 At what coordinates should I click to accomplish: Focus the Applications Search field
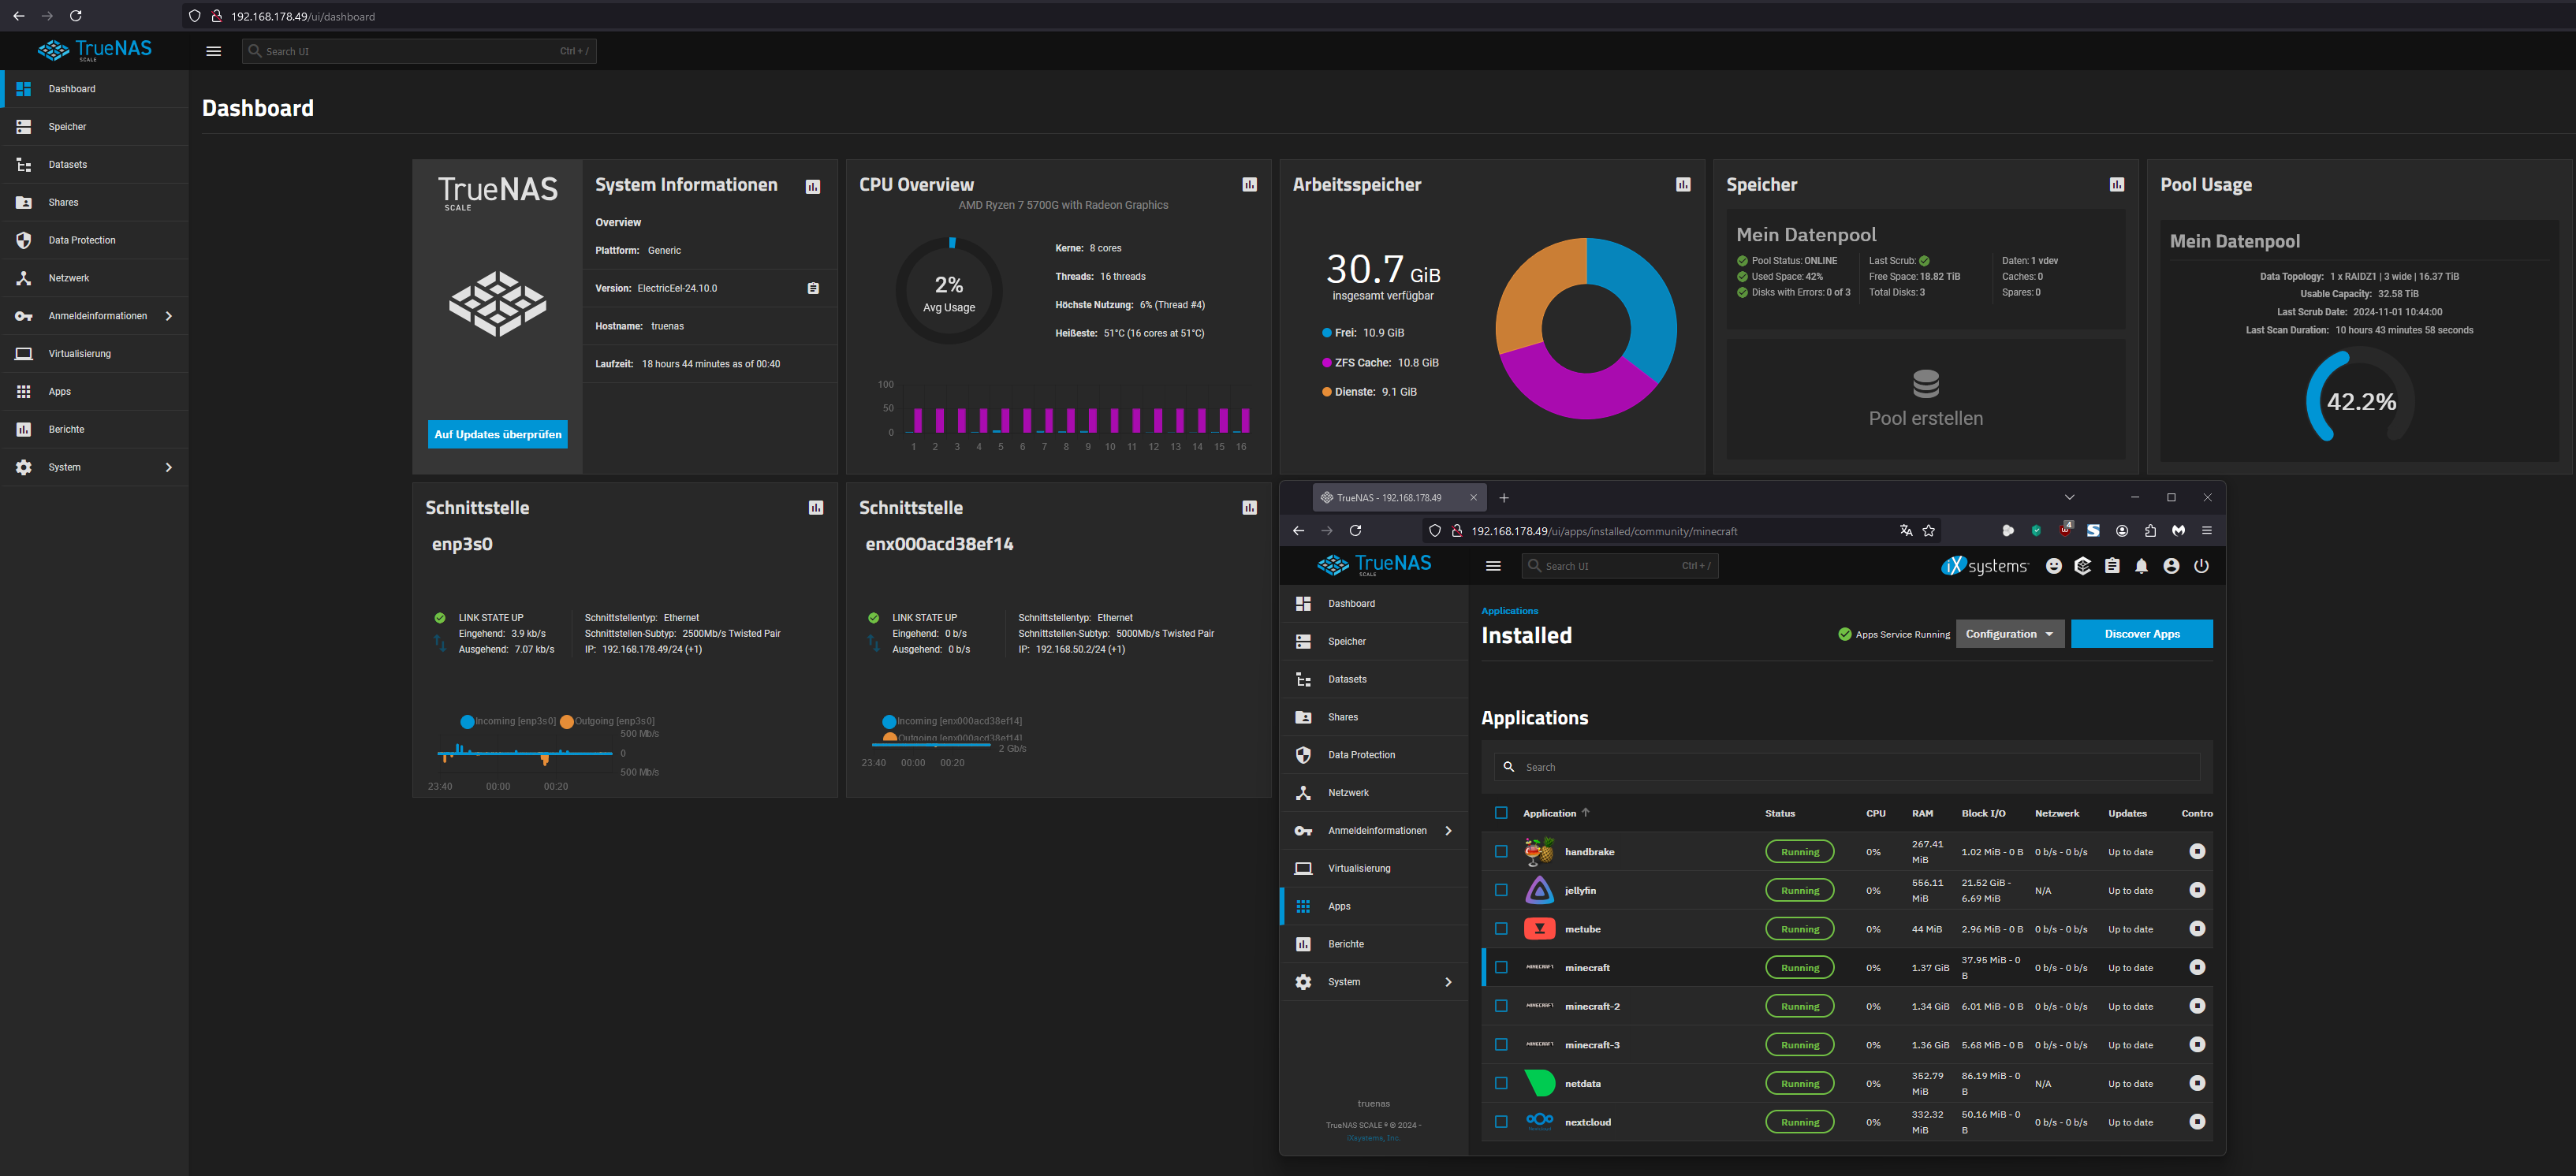tap(1847, 767)
